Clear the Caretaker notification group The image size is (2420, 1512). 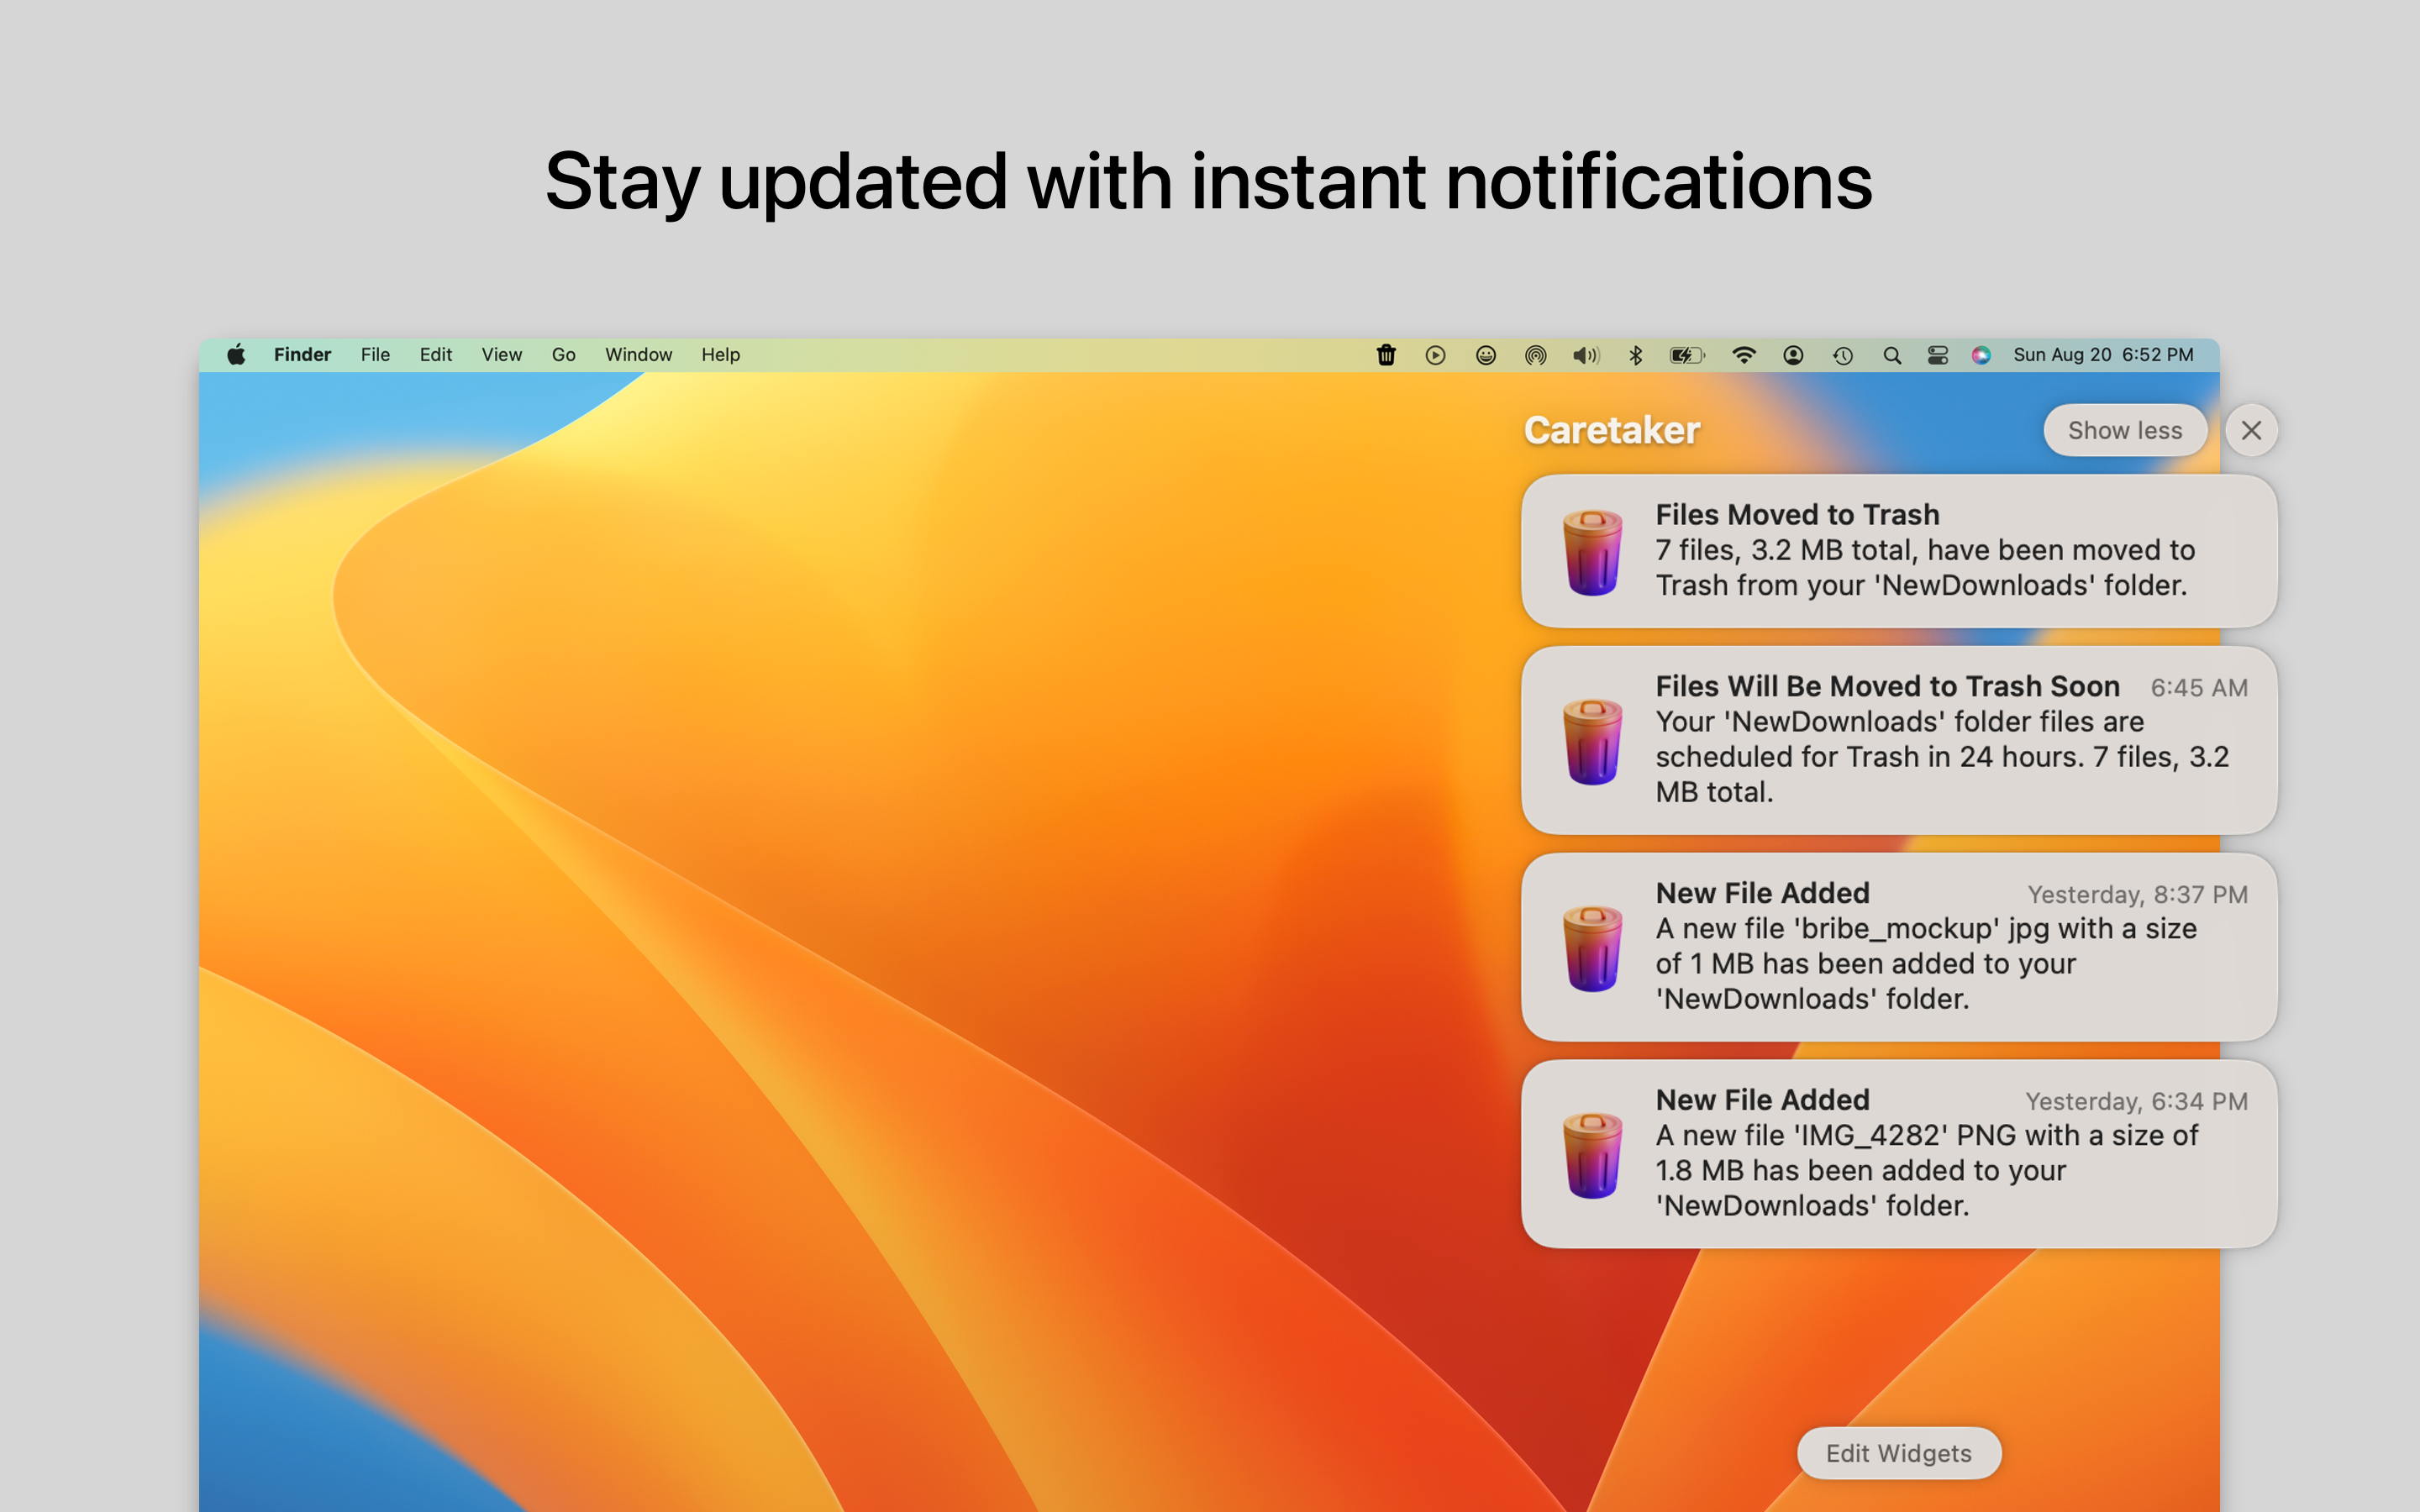coord(2251,430)
